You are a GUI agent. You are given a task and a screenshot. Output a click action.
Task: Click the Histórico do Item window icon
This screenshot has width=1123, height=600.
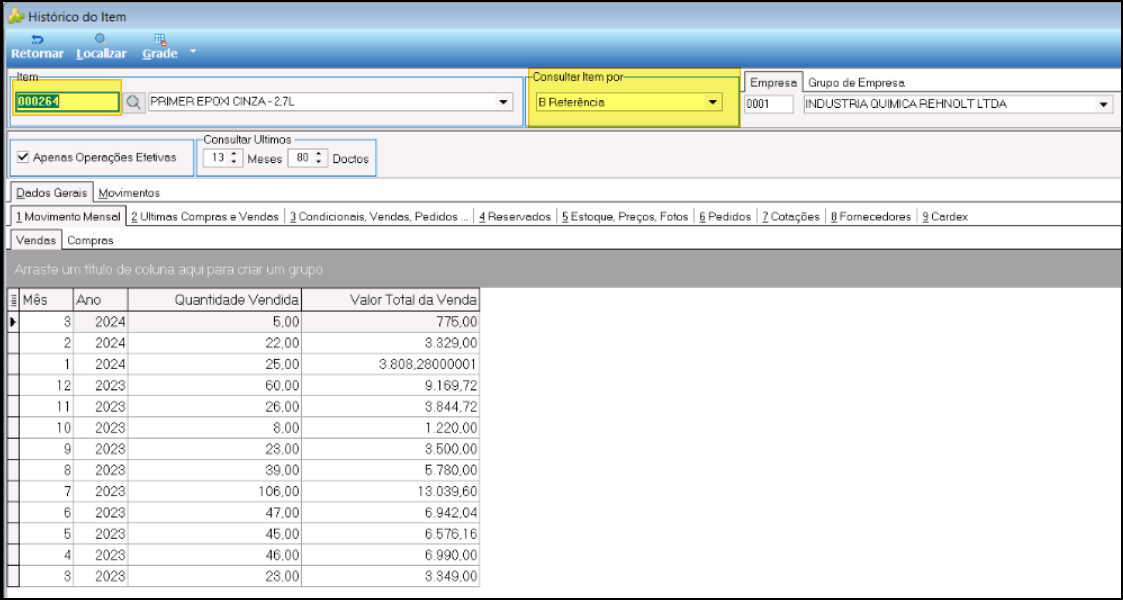[x=16, y=16]
